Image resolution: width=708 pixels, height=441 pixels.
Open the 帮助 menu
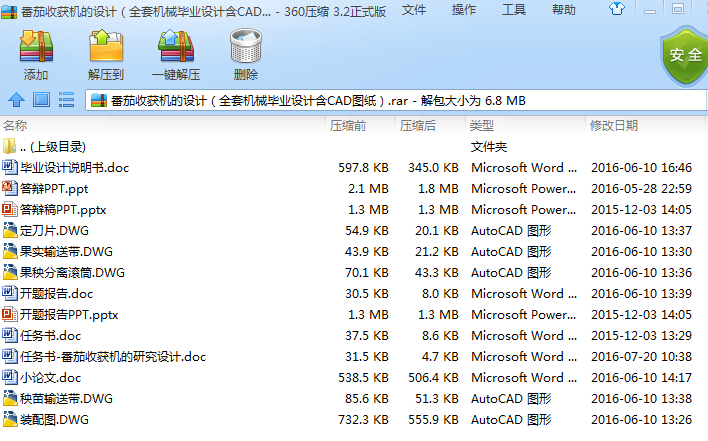564,9
